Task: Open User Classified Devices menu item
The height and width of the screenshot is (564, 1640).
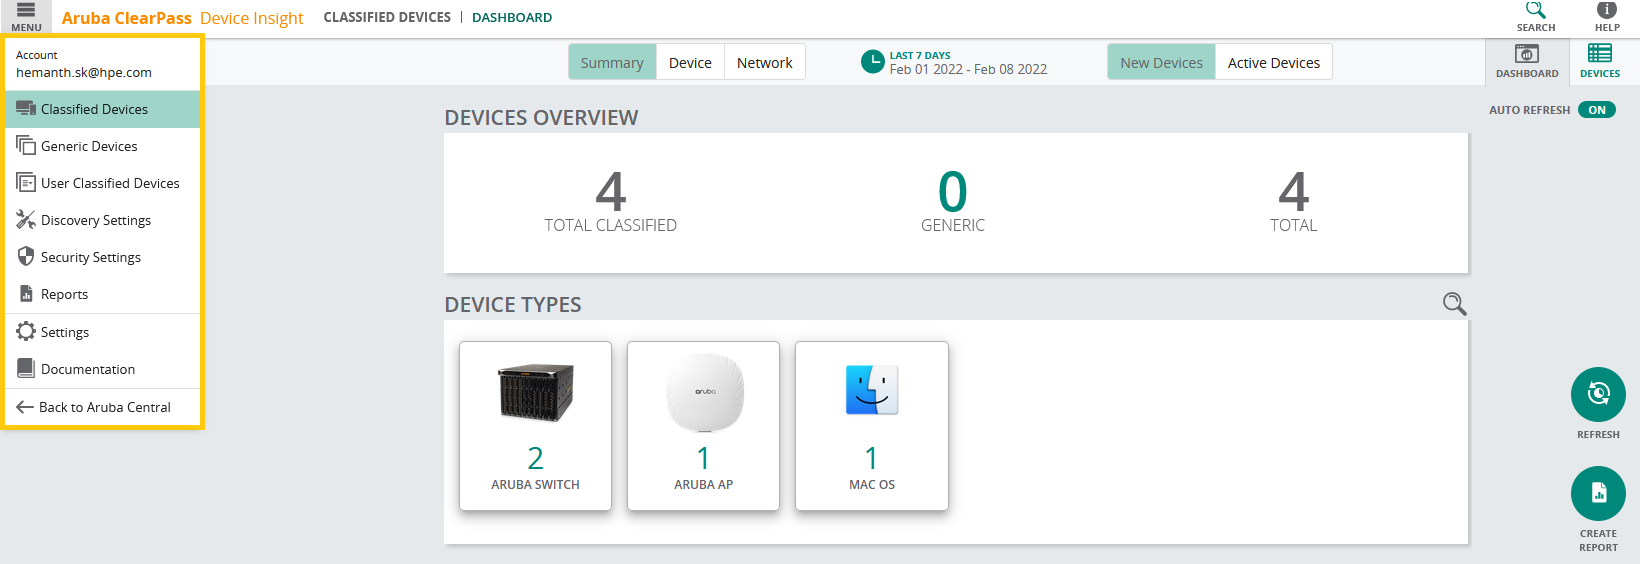Action: (x=103, y=183)
